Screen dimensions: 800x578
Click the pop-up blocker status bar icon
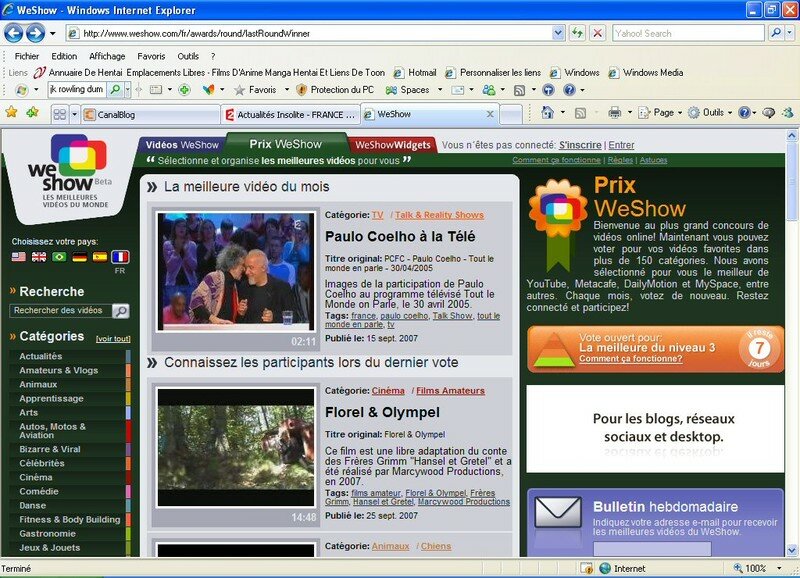(x=587, y=568)
